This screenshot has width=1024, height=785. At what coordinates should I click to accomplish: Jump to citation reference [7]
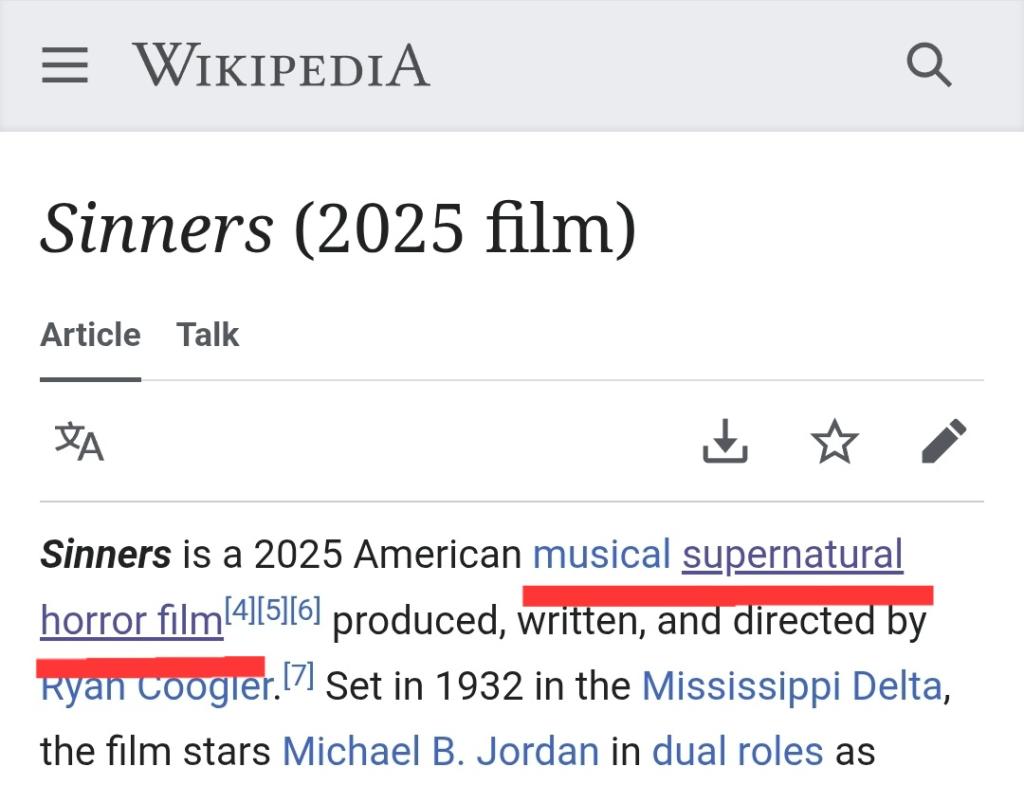pyautogui.click(x=299, y=674)
